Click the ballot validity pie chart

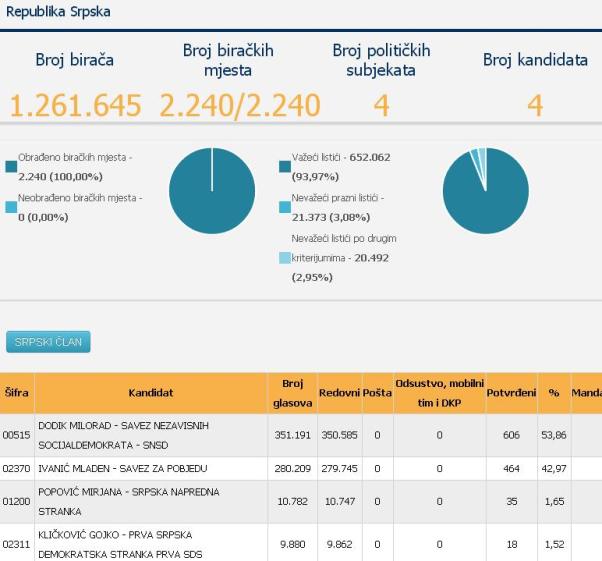[486, 190]
